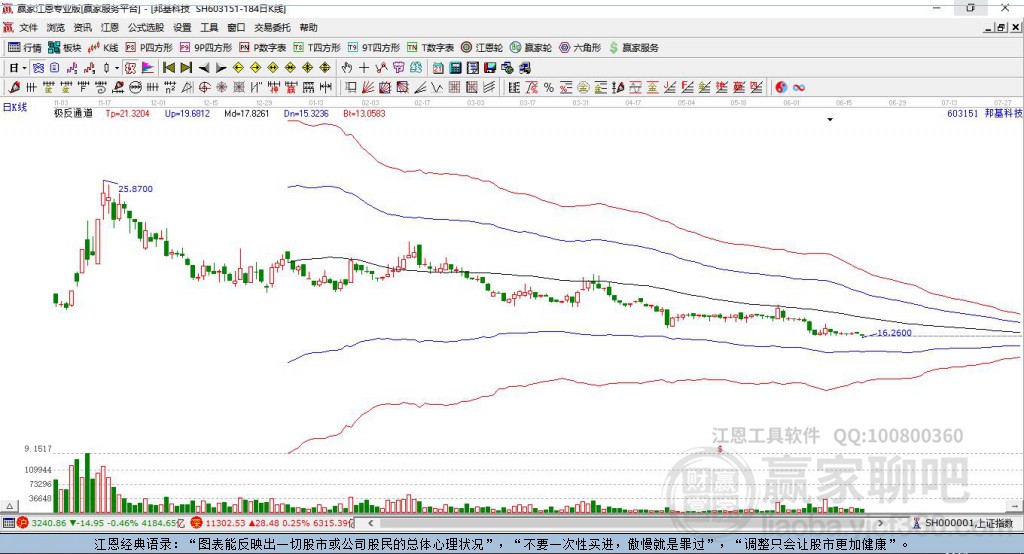
Task: Click the 行情 toolbar button
Action: click(25, 48)
